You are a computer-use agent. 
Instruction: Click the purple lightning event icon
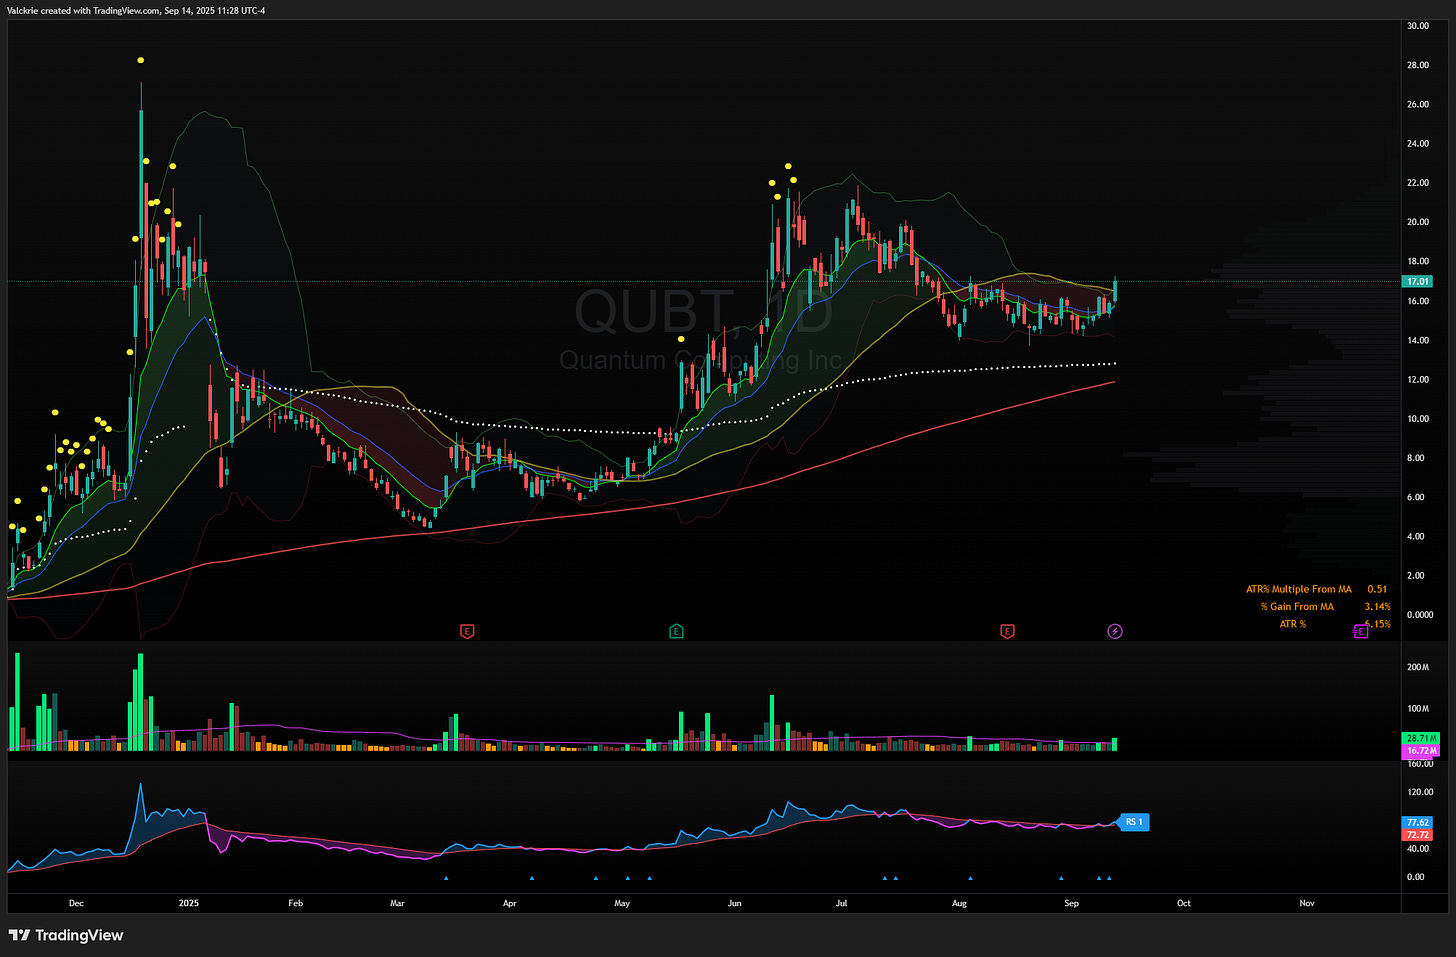coord(1115,631)
